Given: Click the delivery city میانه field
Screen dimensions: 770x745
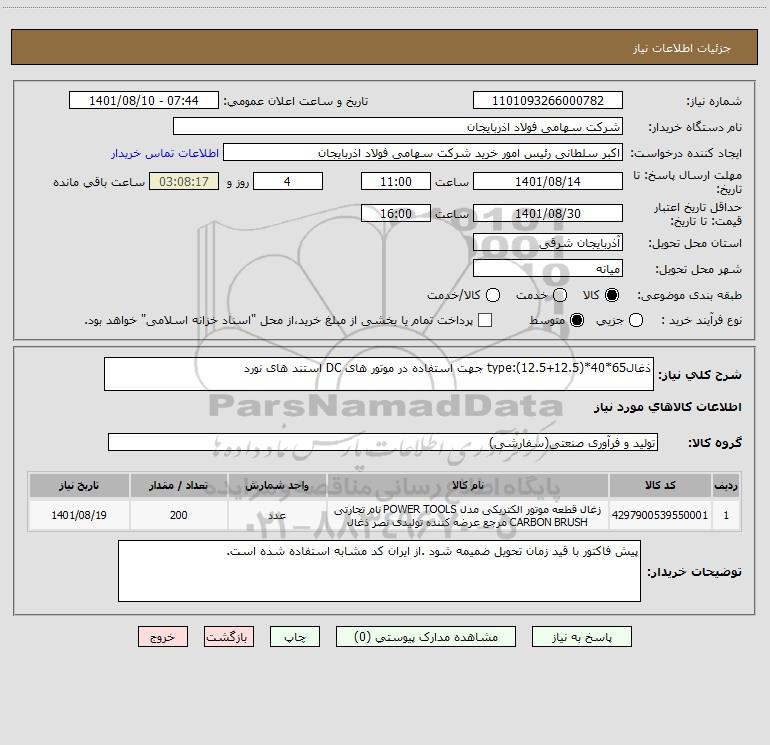Looking at the screenshot, I should [x=548, y=269].
